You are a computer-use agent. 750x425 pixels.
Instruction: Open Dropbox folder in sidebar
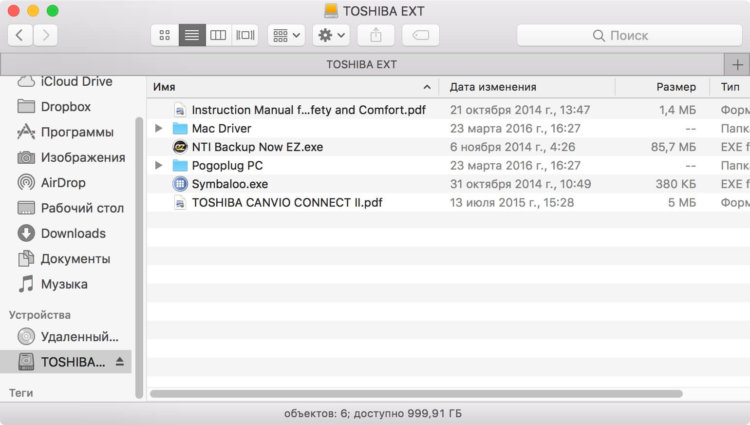[54, 107]
